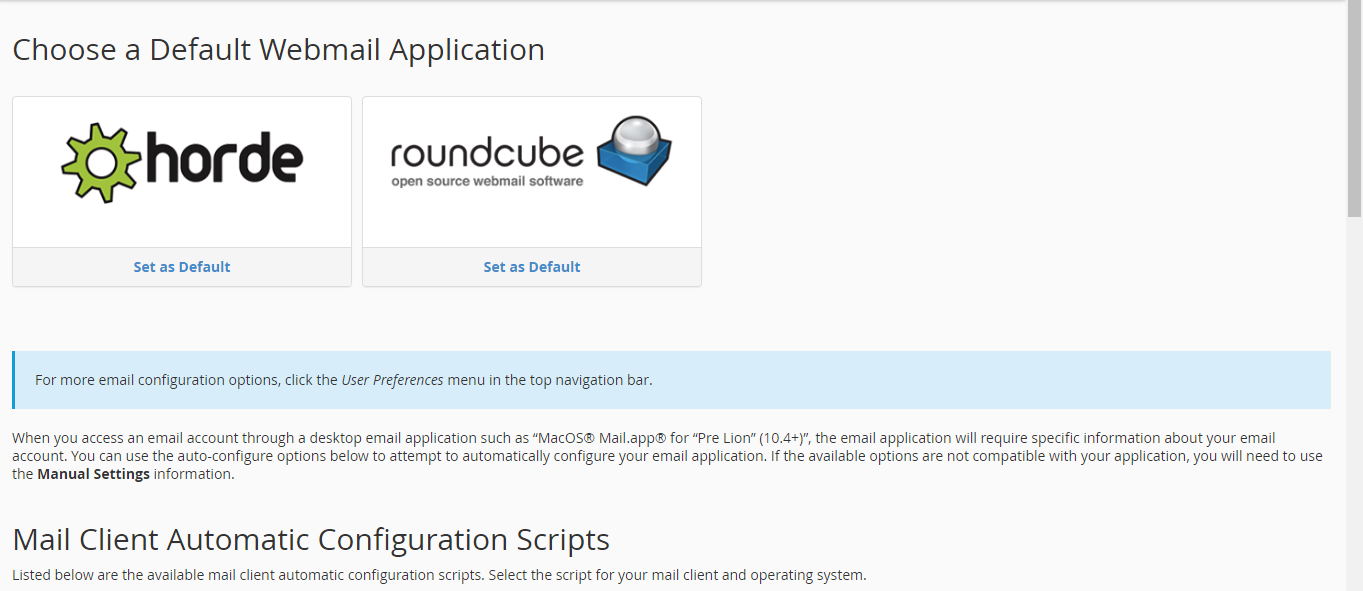Click the 'Choose a Default Webmail Application' heading
Image resolution: width=1363 pixels, height=591 pixels.
pos(279,49)
